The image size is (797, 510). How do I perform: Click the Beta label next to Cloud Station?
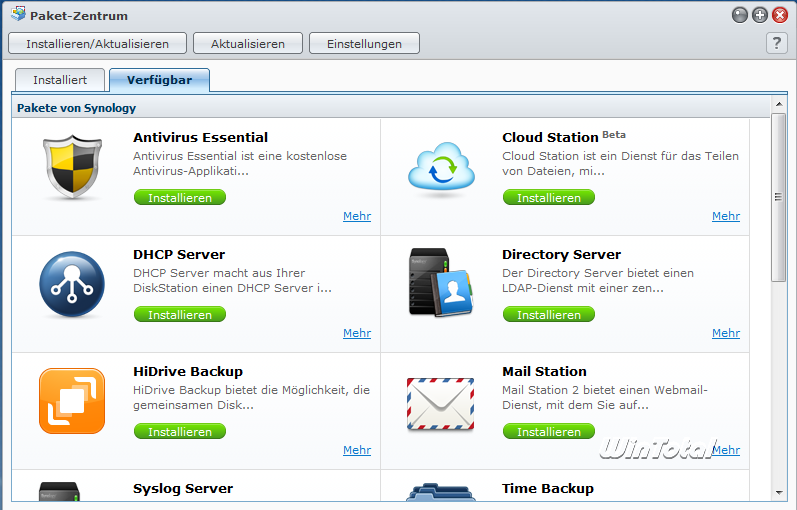click(614, 134)
